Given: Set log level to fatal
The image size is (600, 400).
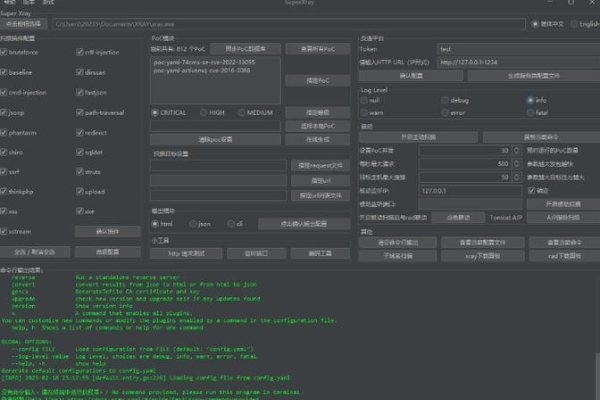Looking at the screenshot, I should pyautogui.click(x=530, y=113).
